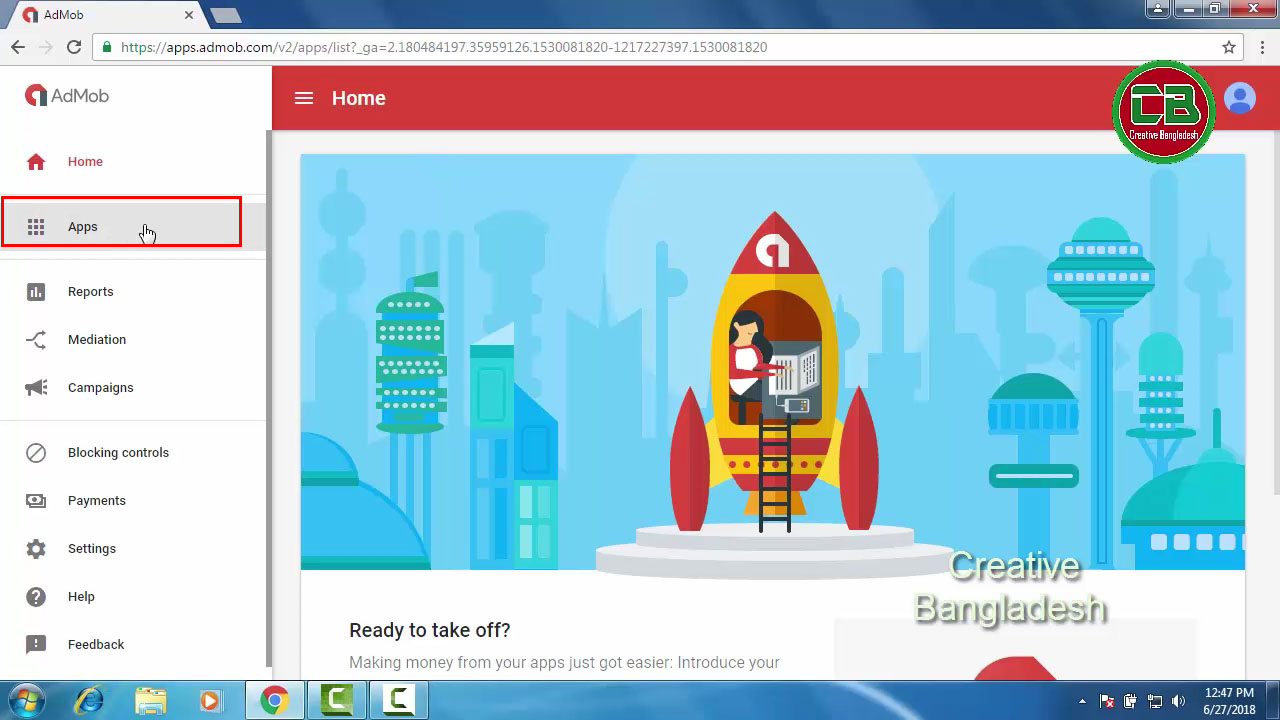Click the AdMob logo in the sidebar
1280x720 pixels.
tap(67, 96)
